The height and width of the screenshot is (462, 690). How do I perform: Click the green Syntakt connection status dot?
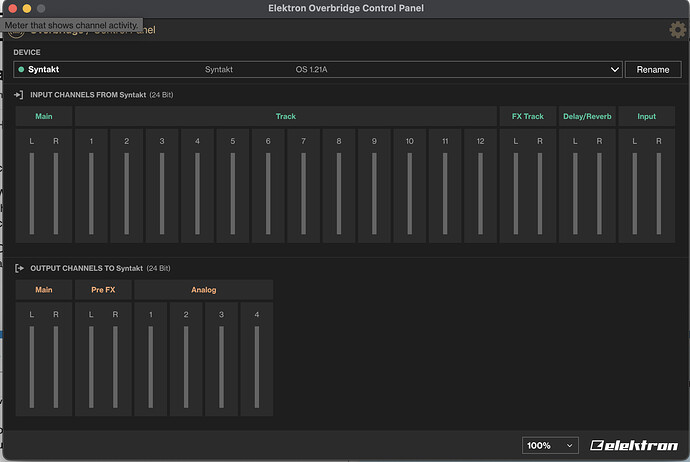click(x=21, y=70)
